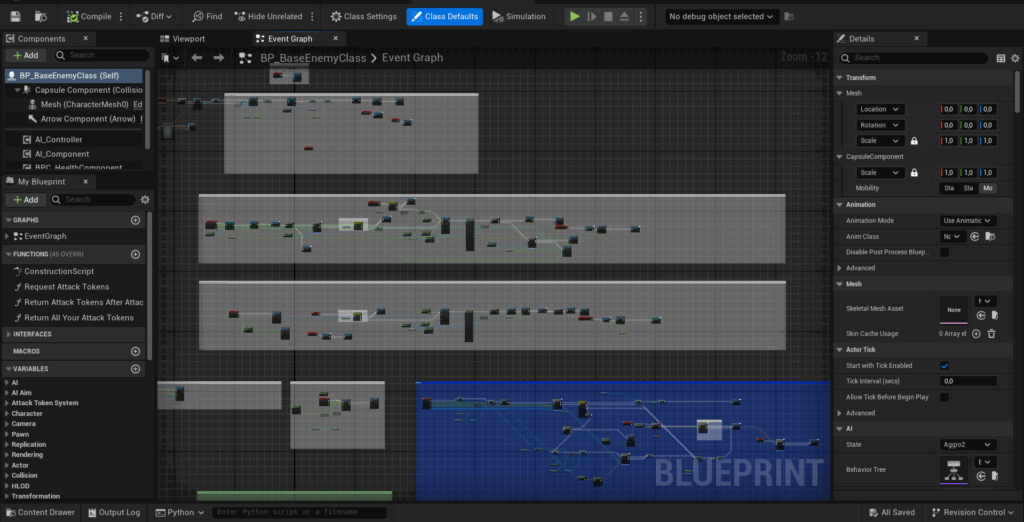Switch to the Viewport tab
This screenshot has height=522, width=1024.
188,39
